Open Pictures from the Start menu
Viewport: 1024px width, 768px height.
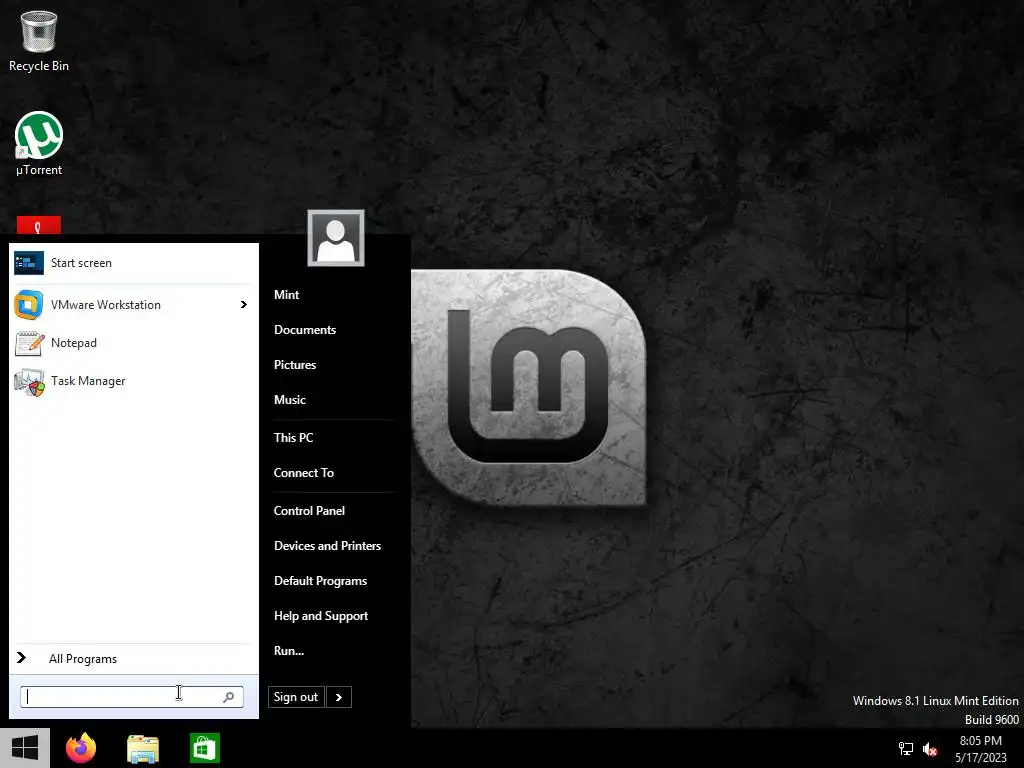[x=295, y=365]
